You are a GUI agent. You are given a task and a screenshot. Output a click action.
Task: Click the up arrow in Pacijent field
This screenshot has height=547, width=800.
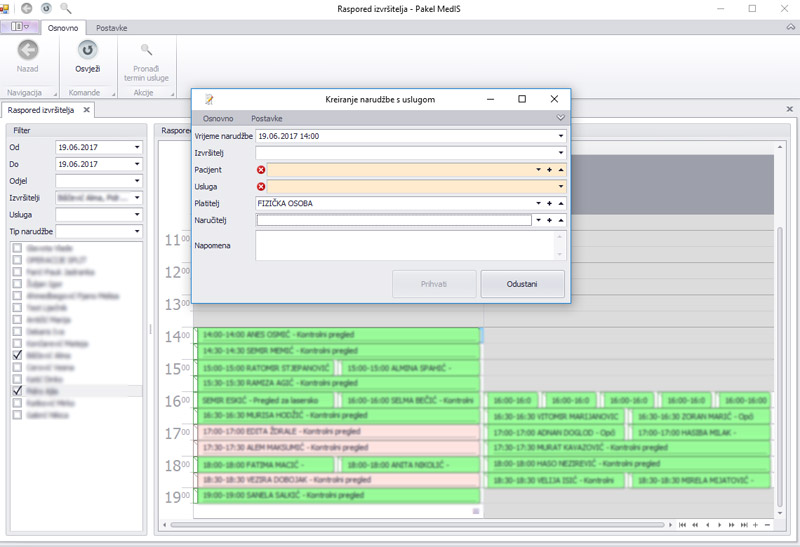(x=561, y=170)
